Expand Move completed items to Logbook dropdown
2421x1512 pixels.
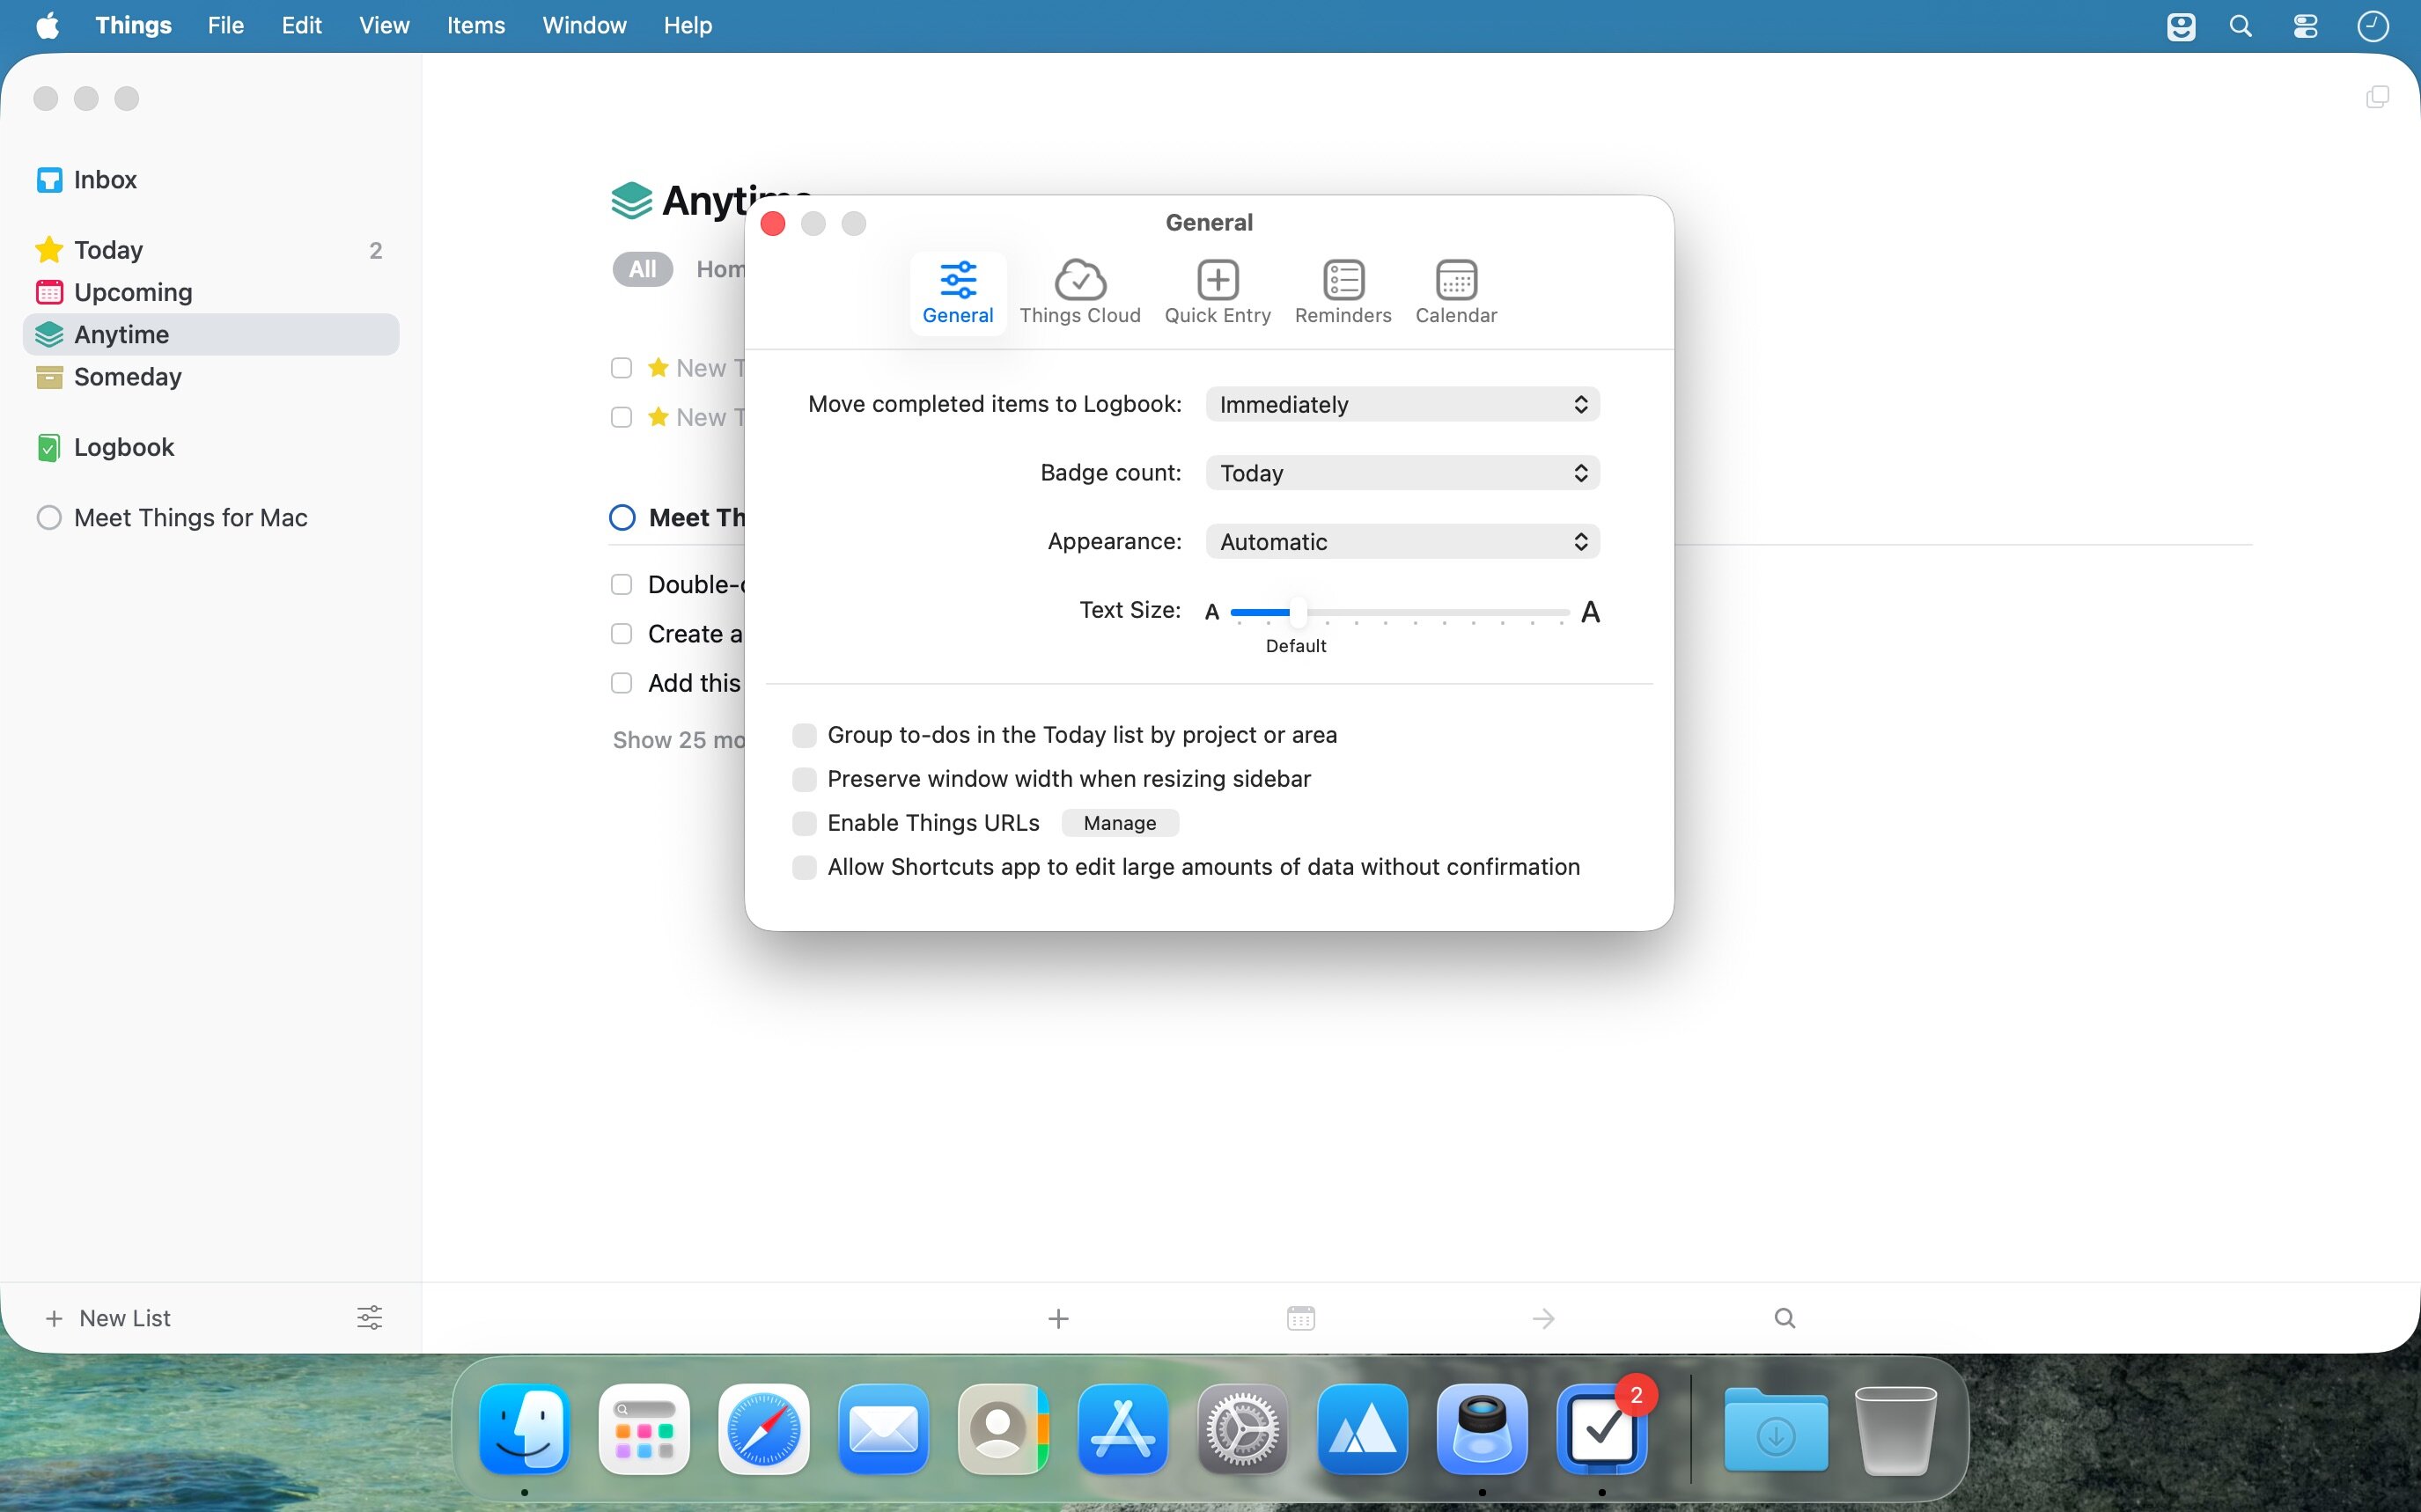[x=1402, y=404]
